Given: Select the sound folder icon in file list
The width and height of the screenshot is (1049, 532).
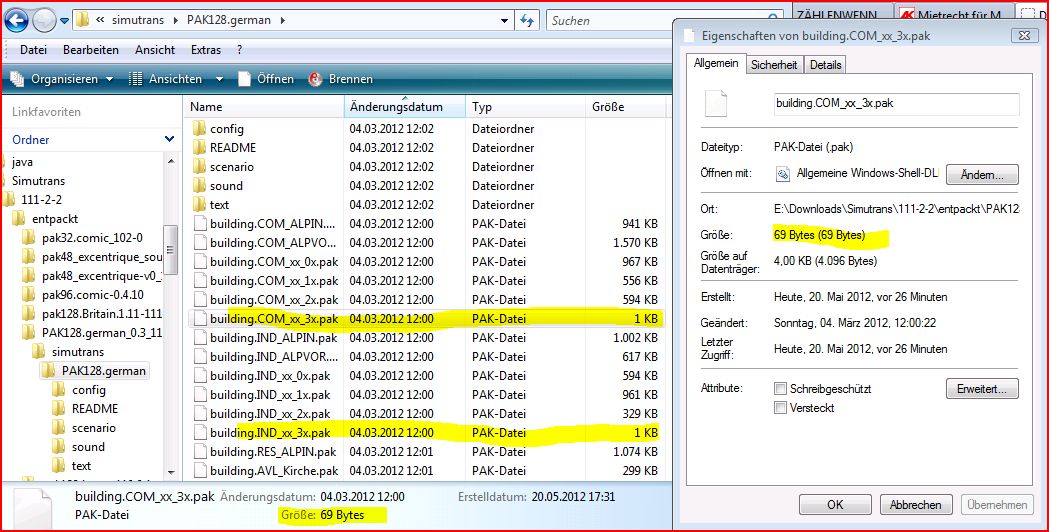Looking at the screenshot, I should click(x=199, y=186).
